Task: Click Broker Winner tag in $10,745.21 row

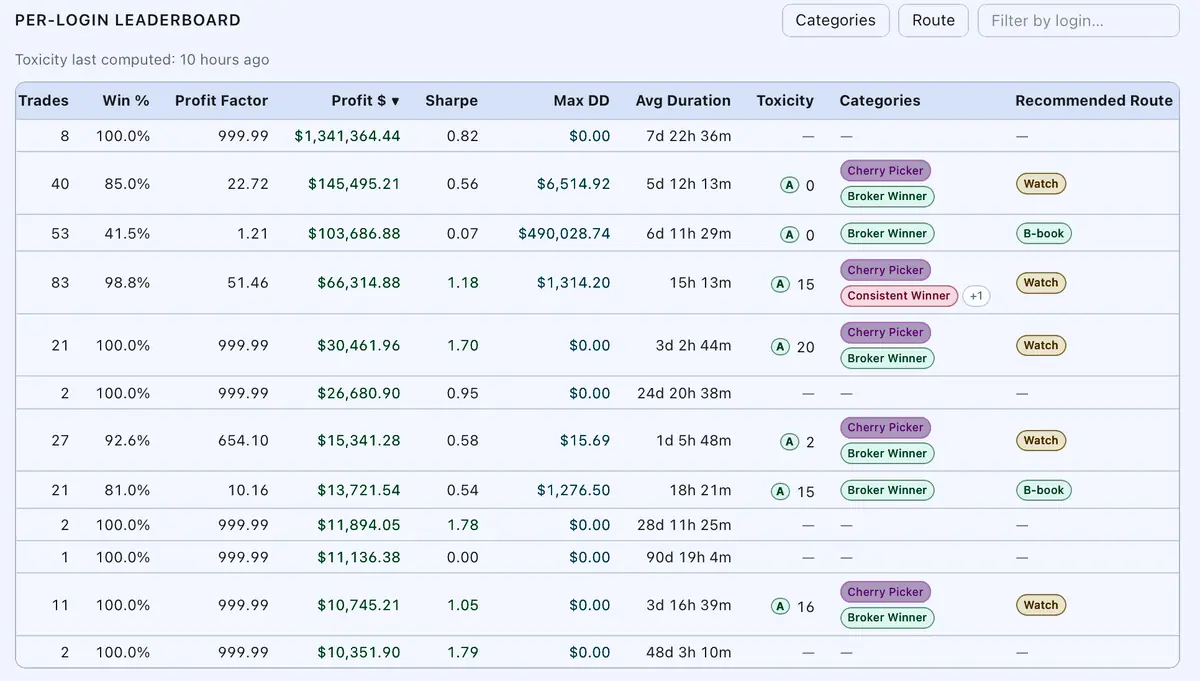Action: pyautogui.click(x=887, y=618)
